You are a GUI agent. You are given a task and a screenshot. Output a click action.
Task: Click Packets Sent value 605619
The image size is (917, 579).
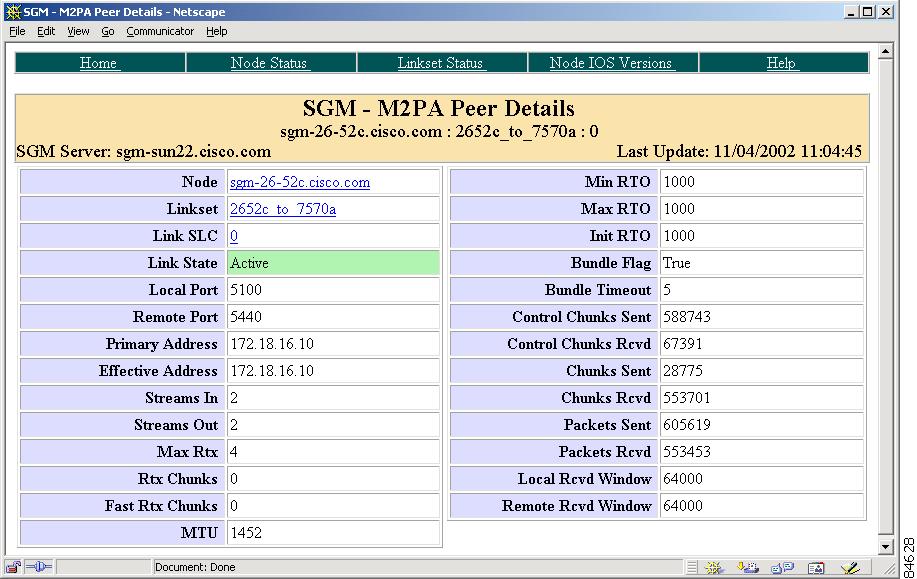click(x=687, y=425)
